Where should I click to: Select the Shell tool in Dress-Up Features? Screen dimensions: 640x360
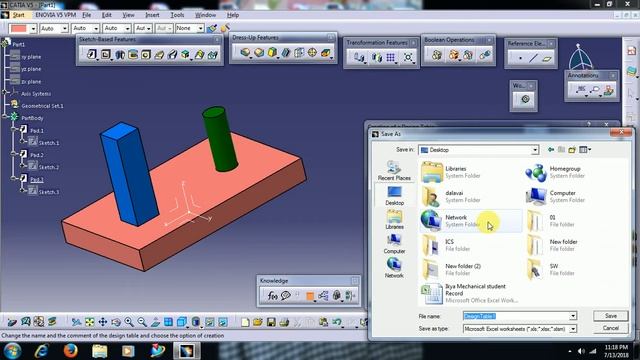[286, 52]
